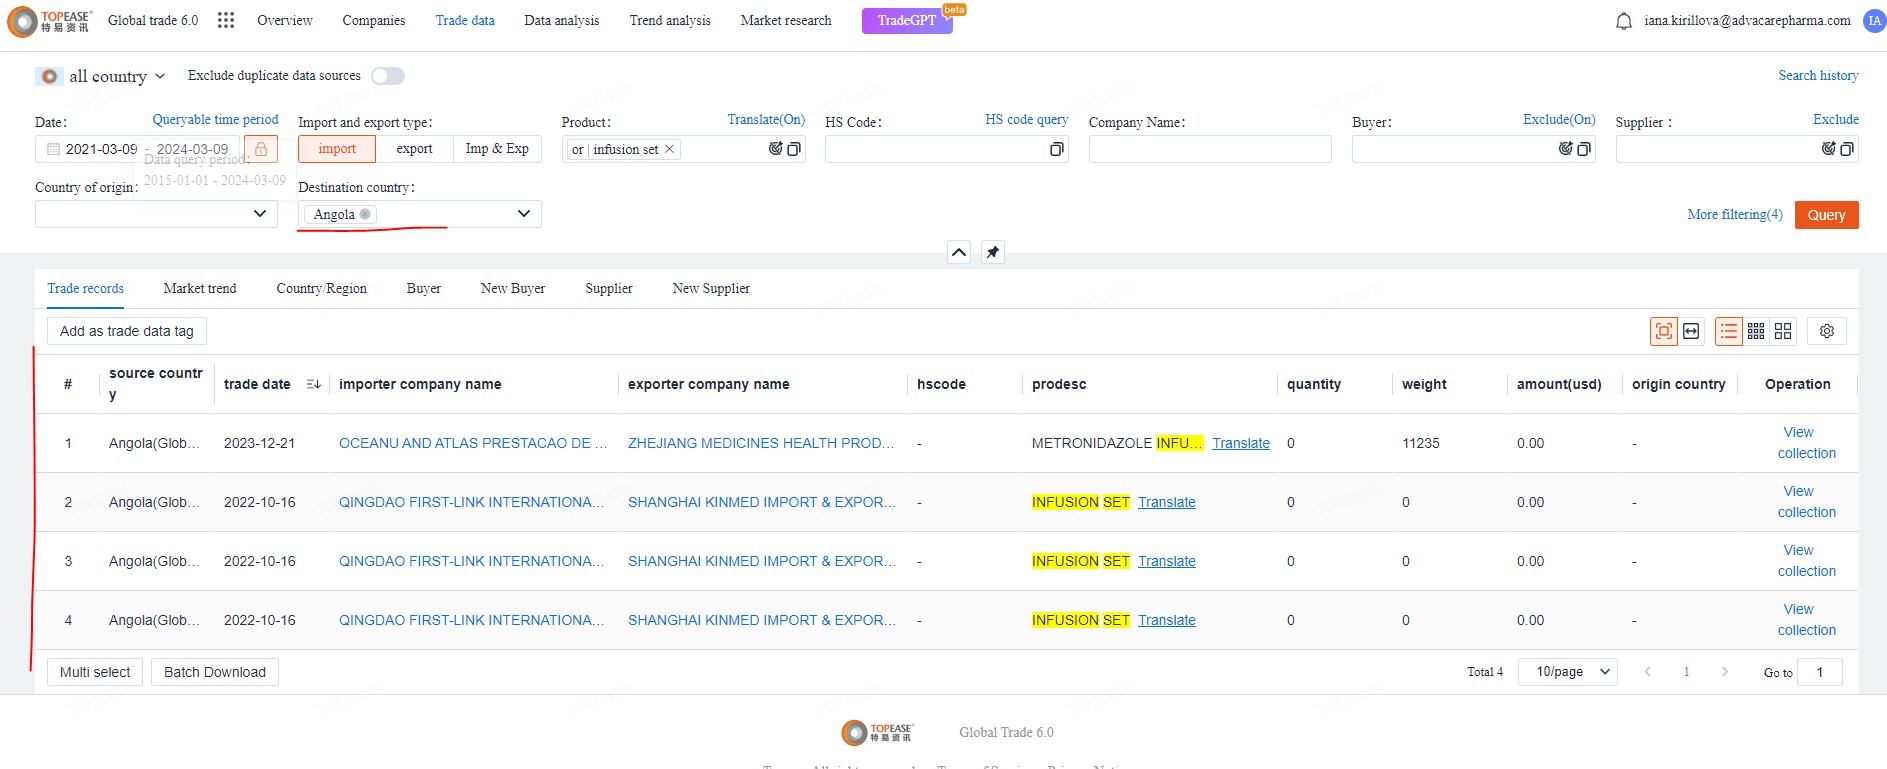Translate the METRONIDAZOLE INFU product description
Image resolution: width=1887 pixels, height=769 pixels.
[1241, 443]
